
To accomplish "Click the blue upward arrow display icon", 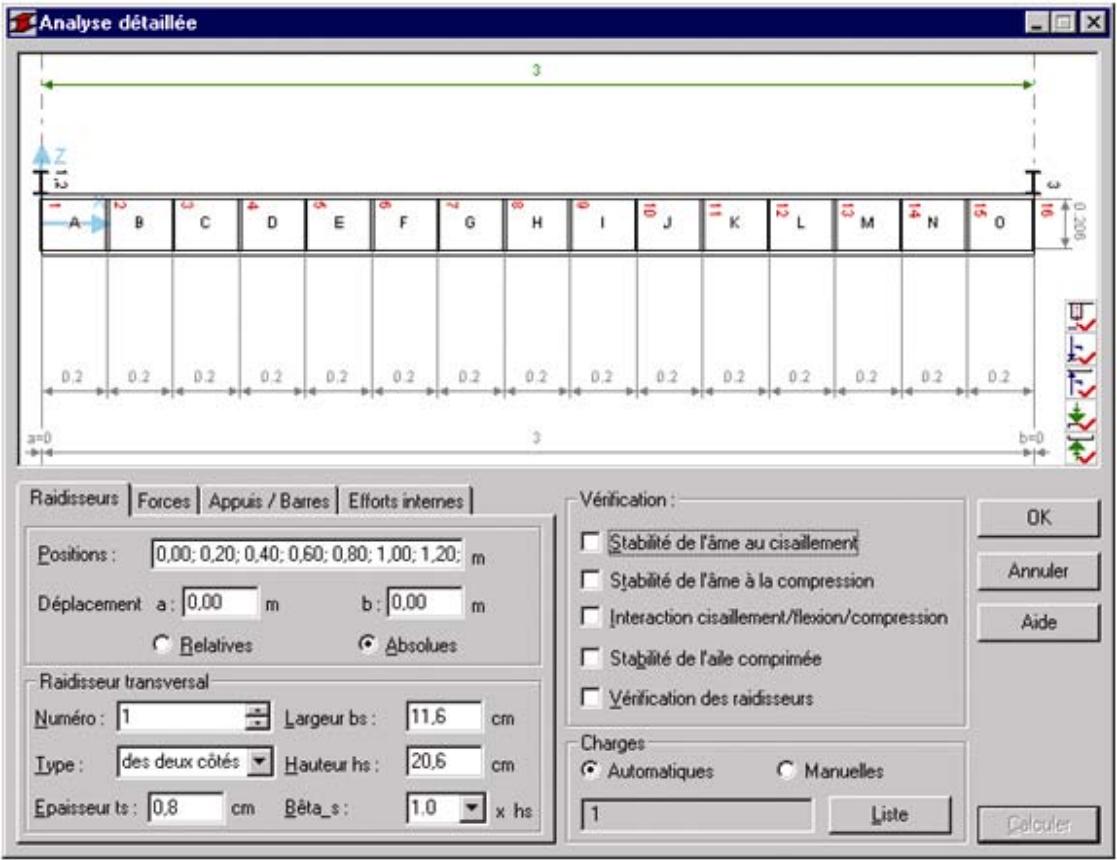I will pos(1081,383).
